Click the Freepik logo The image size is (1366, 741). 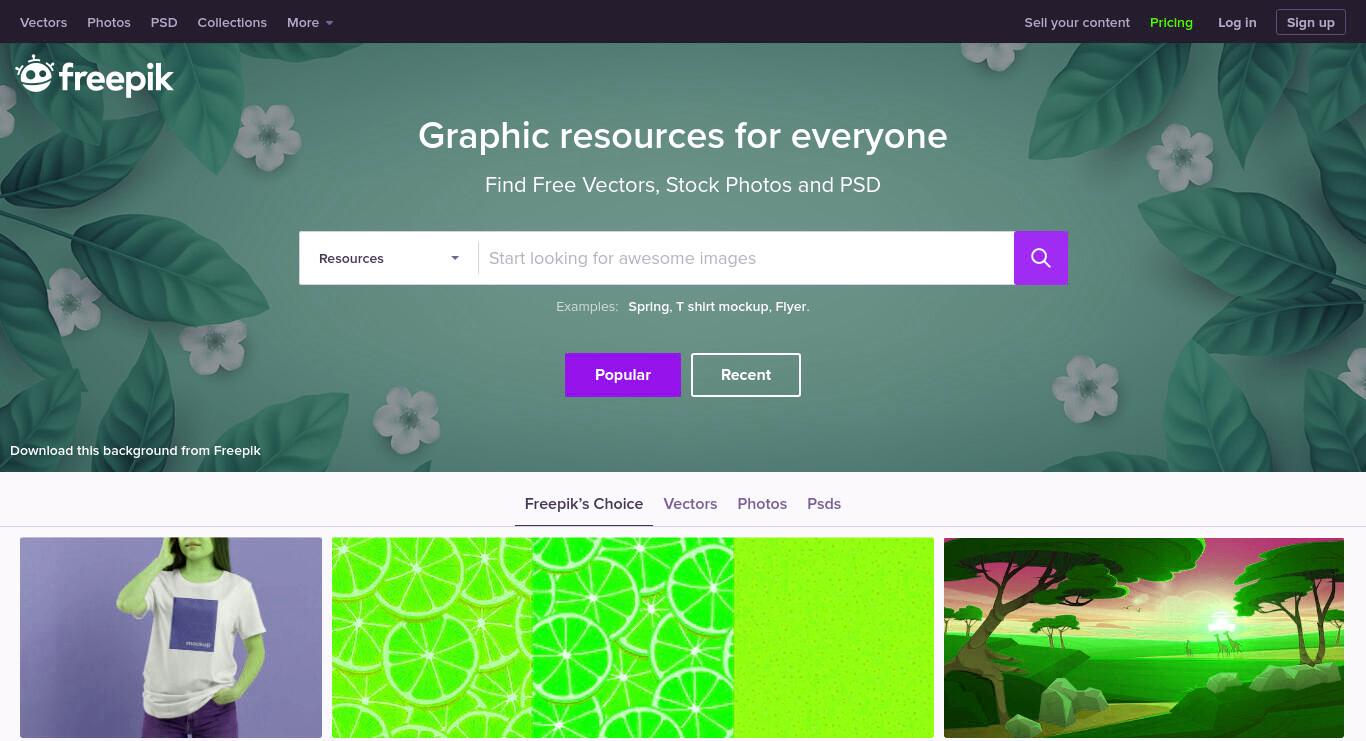point(95,77)
